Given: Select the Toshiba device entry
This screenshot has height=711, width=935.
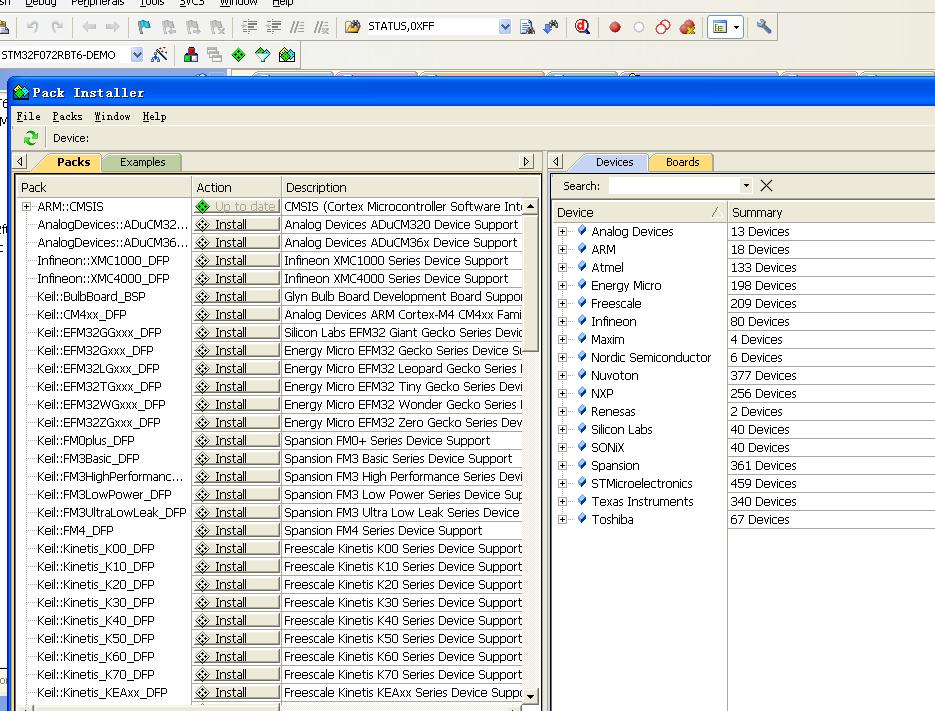Looking at the screenshot, I should click(612, 520).
